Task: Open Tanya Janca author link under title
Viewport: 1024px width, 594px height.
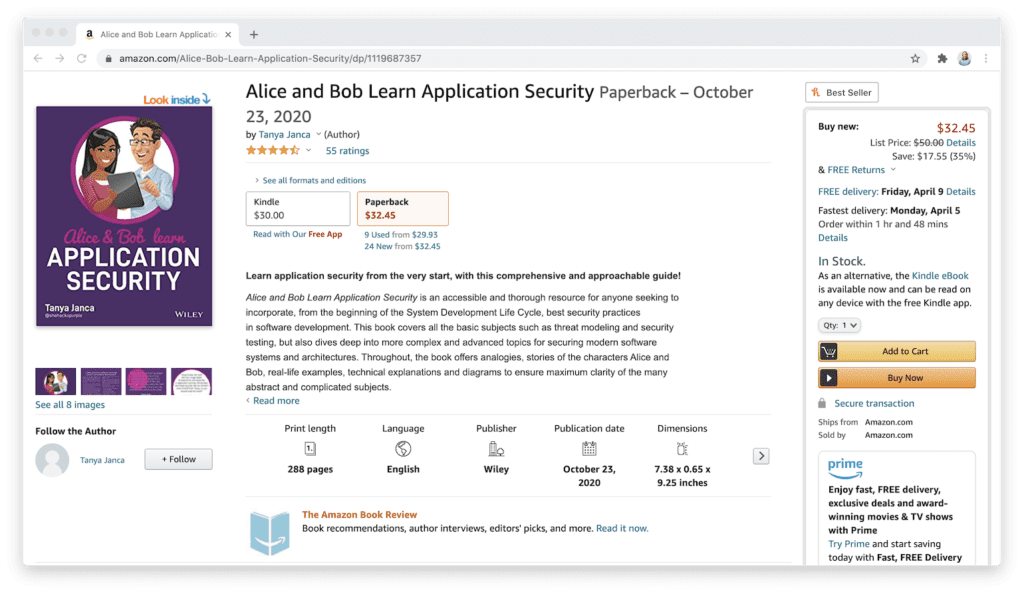Action: (x=284, y=134)
